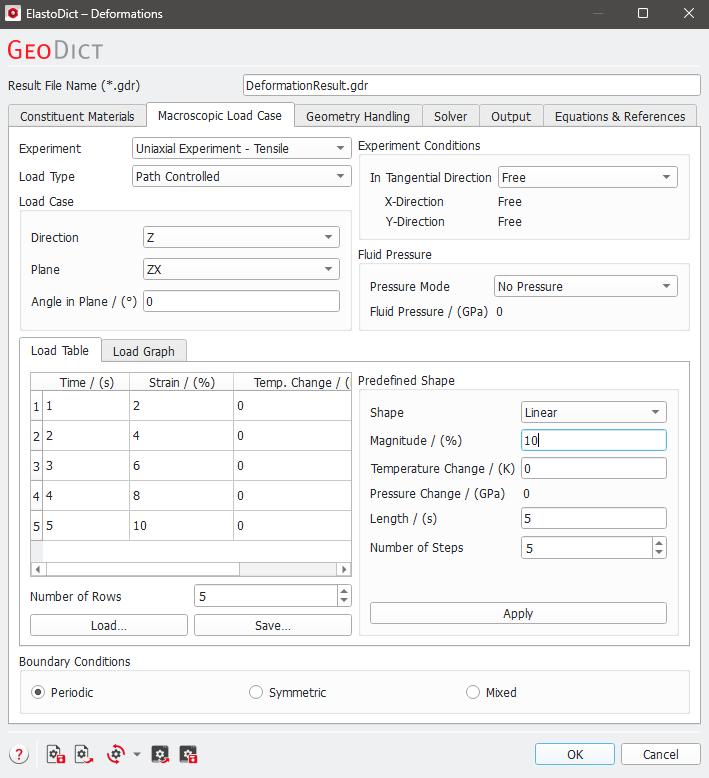This screenshot has width=709, height=778.
Task: Open the Experiment dropdown
Action: pos(242,148)
